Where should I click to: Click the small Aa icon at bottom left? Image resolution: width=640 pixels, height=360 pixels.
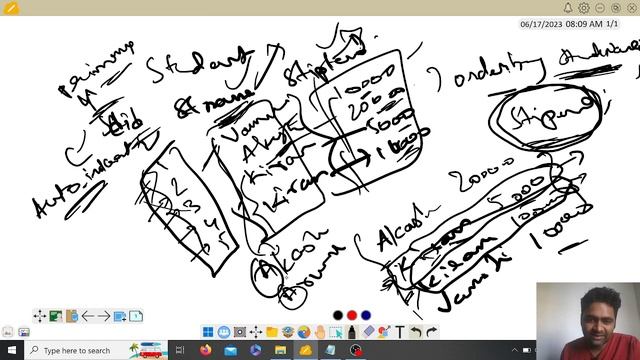tap(7, 332)
